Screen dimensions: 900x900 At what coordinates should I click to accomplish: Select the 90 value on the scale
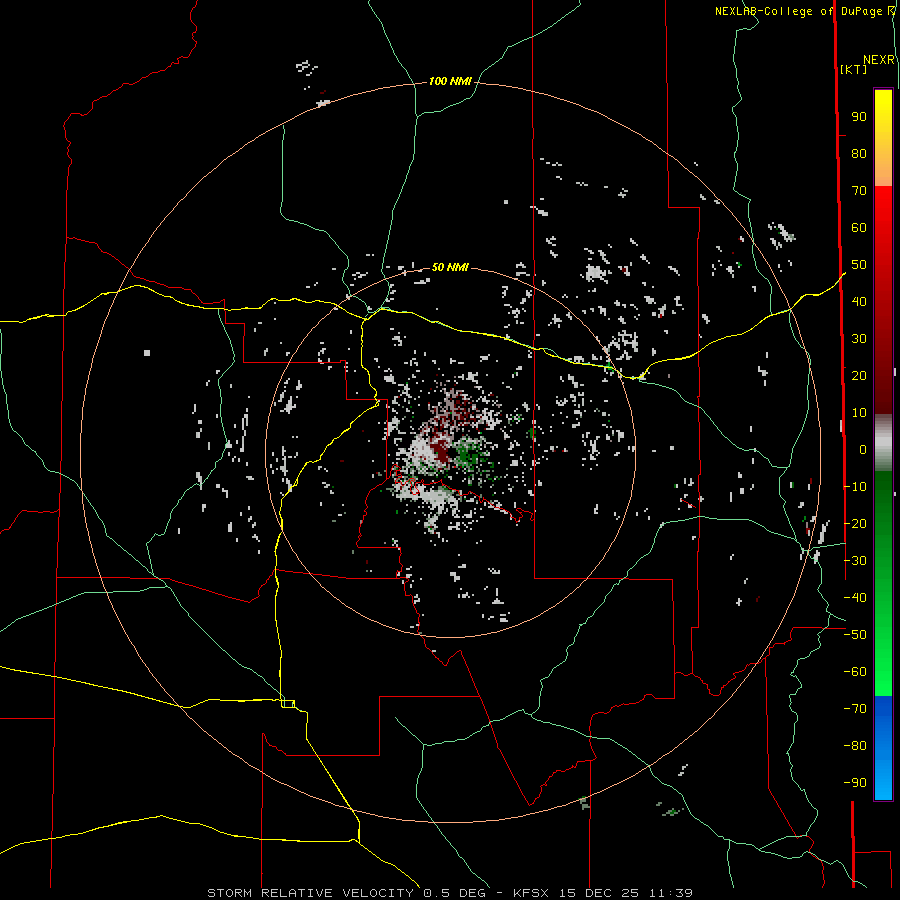pyautogui.click(x=859, y=117)
